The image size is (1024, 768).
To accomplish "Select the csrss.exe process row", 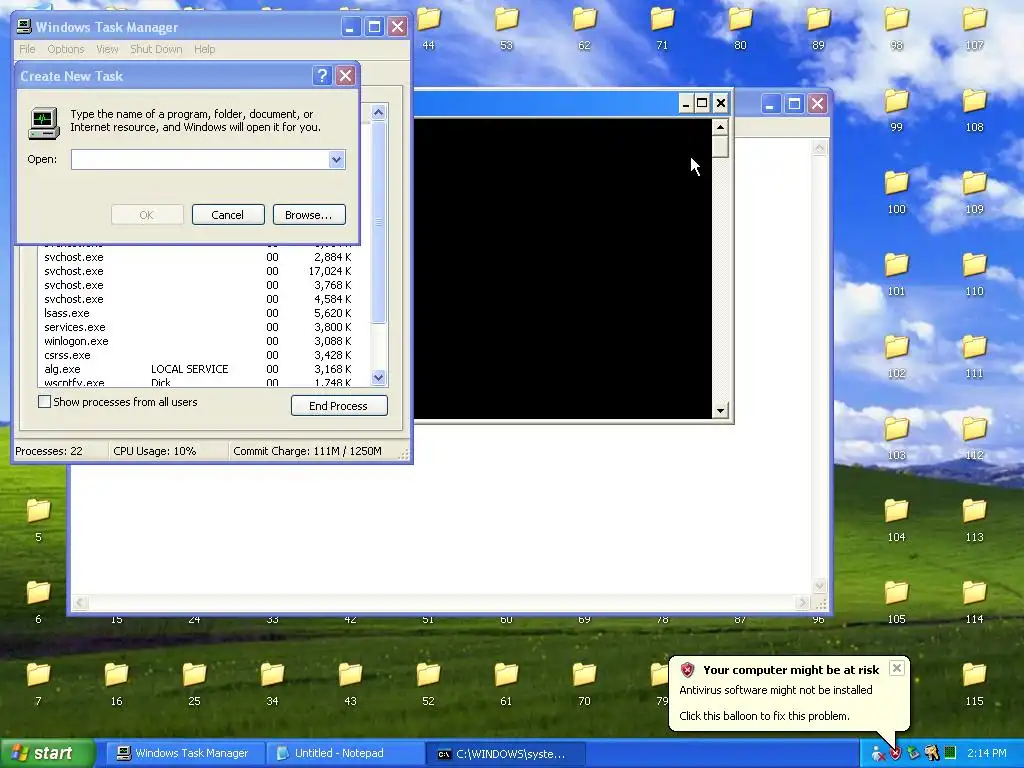I will coord(204,355).
